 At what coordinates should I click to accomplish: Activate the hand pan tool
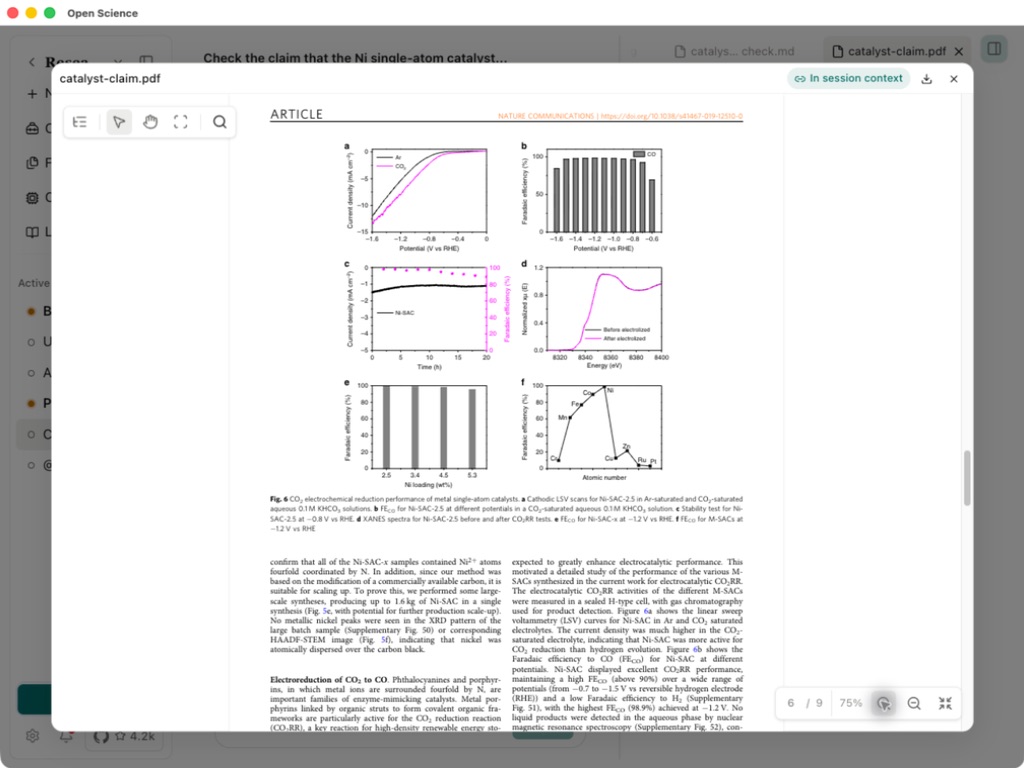point(150,122)
